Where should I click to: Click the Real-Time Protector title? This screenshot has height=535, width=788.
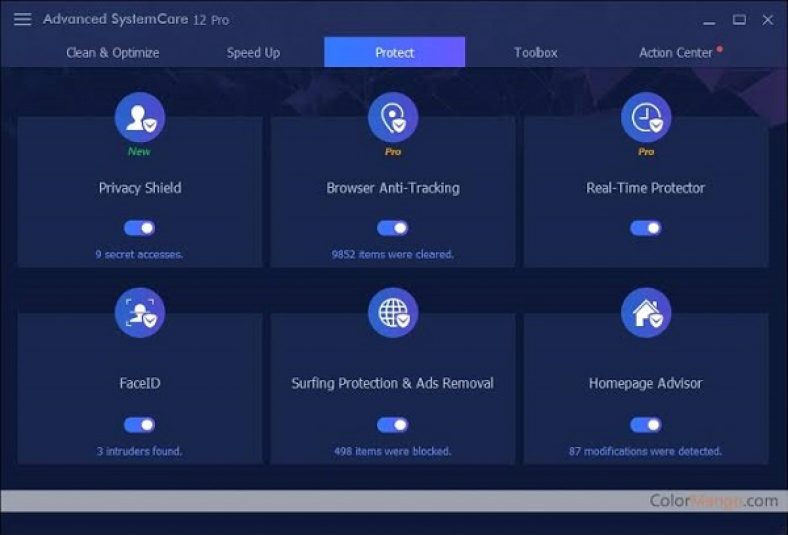pyautogui.click(x=646, y=188)
